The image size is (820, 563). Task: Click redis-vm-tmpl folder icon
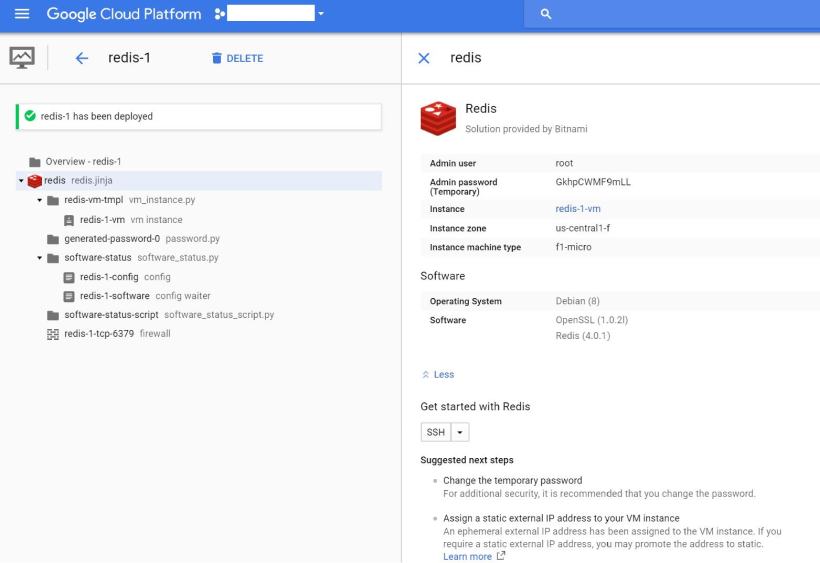53,200
